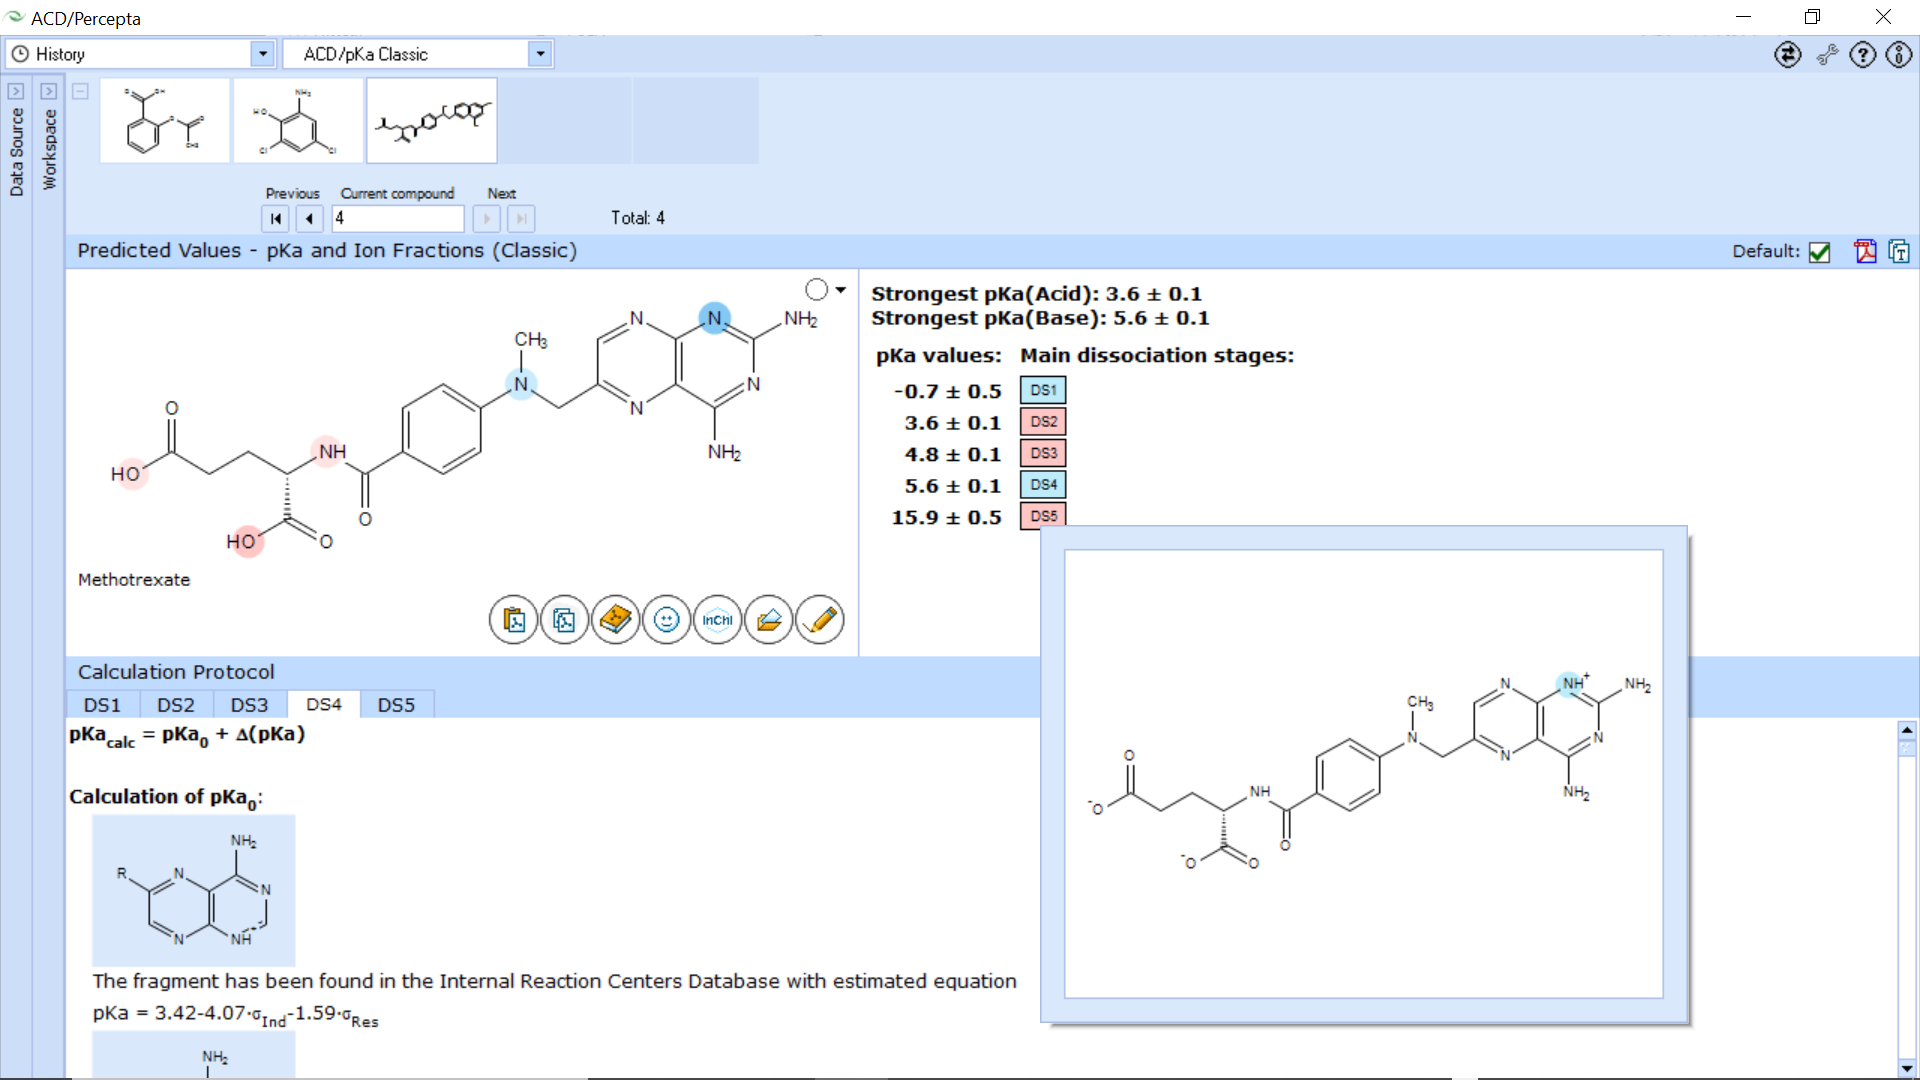The height and width of the screenshot is (1080, 1920).
Task: Click the red DS5 stage swatch
Action: (1043, 515)
